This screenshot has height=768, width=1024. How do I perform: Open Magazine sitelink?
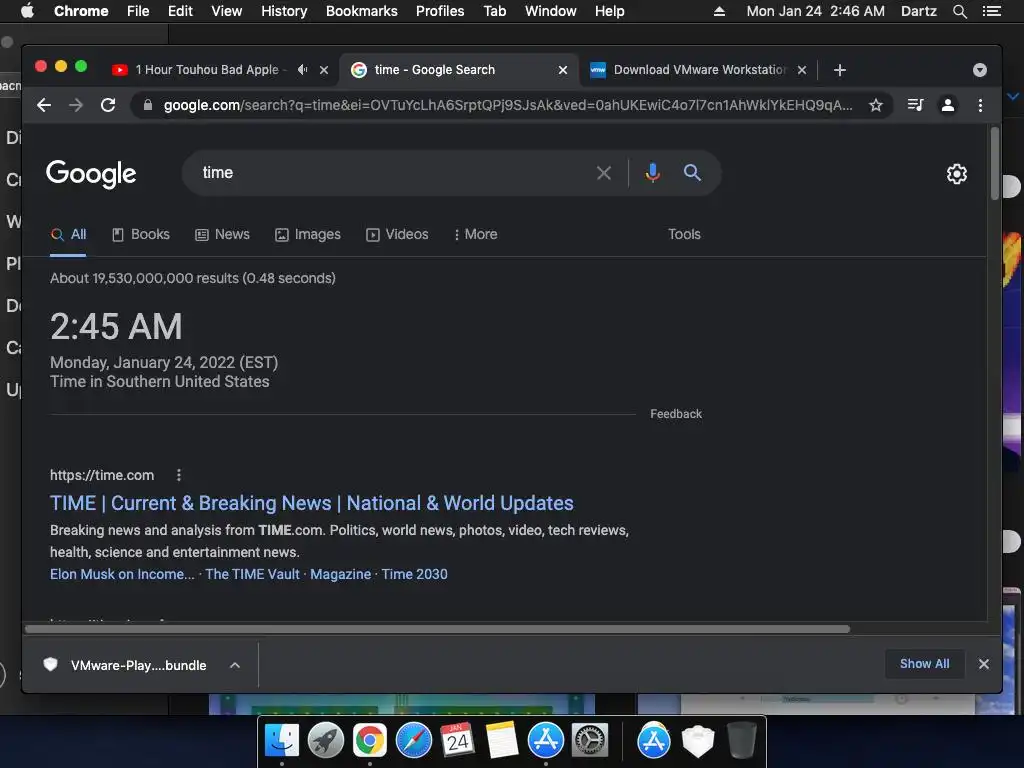pos(340,574)
